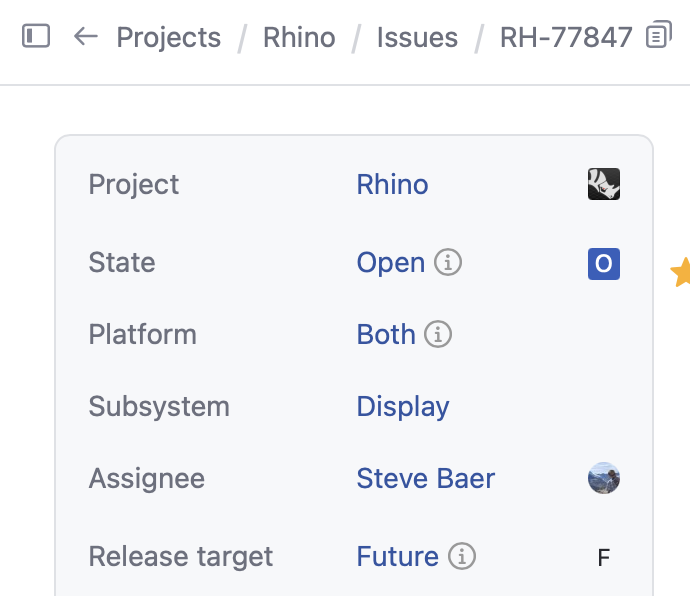This screenshot has width=690, height=596.
Task: Open the Issues breadcrumb link
Action: point(417,37)
